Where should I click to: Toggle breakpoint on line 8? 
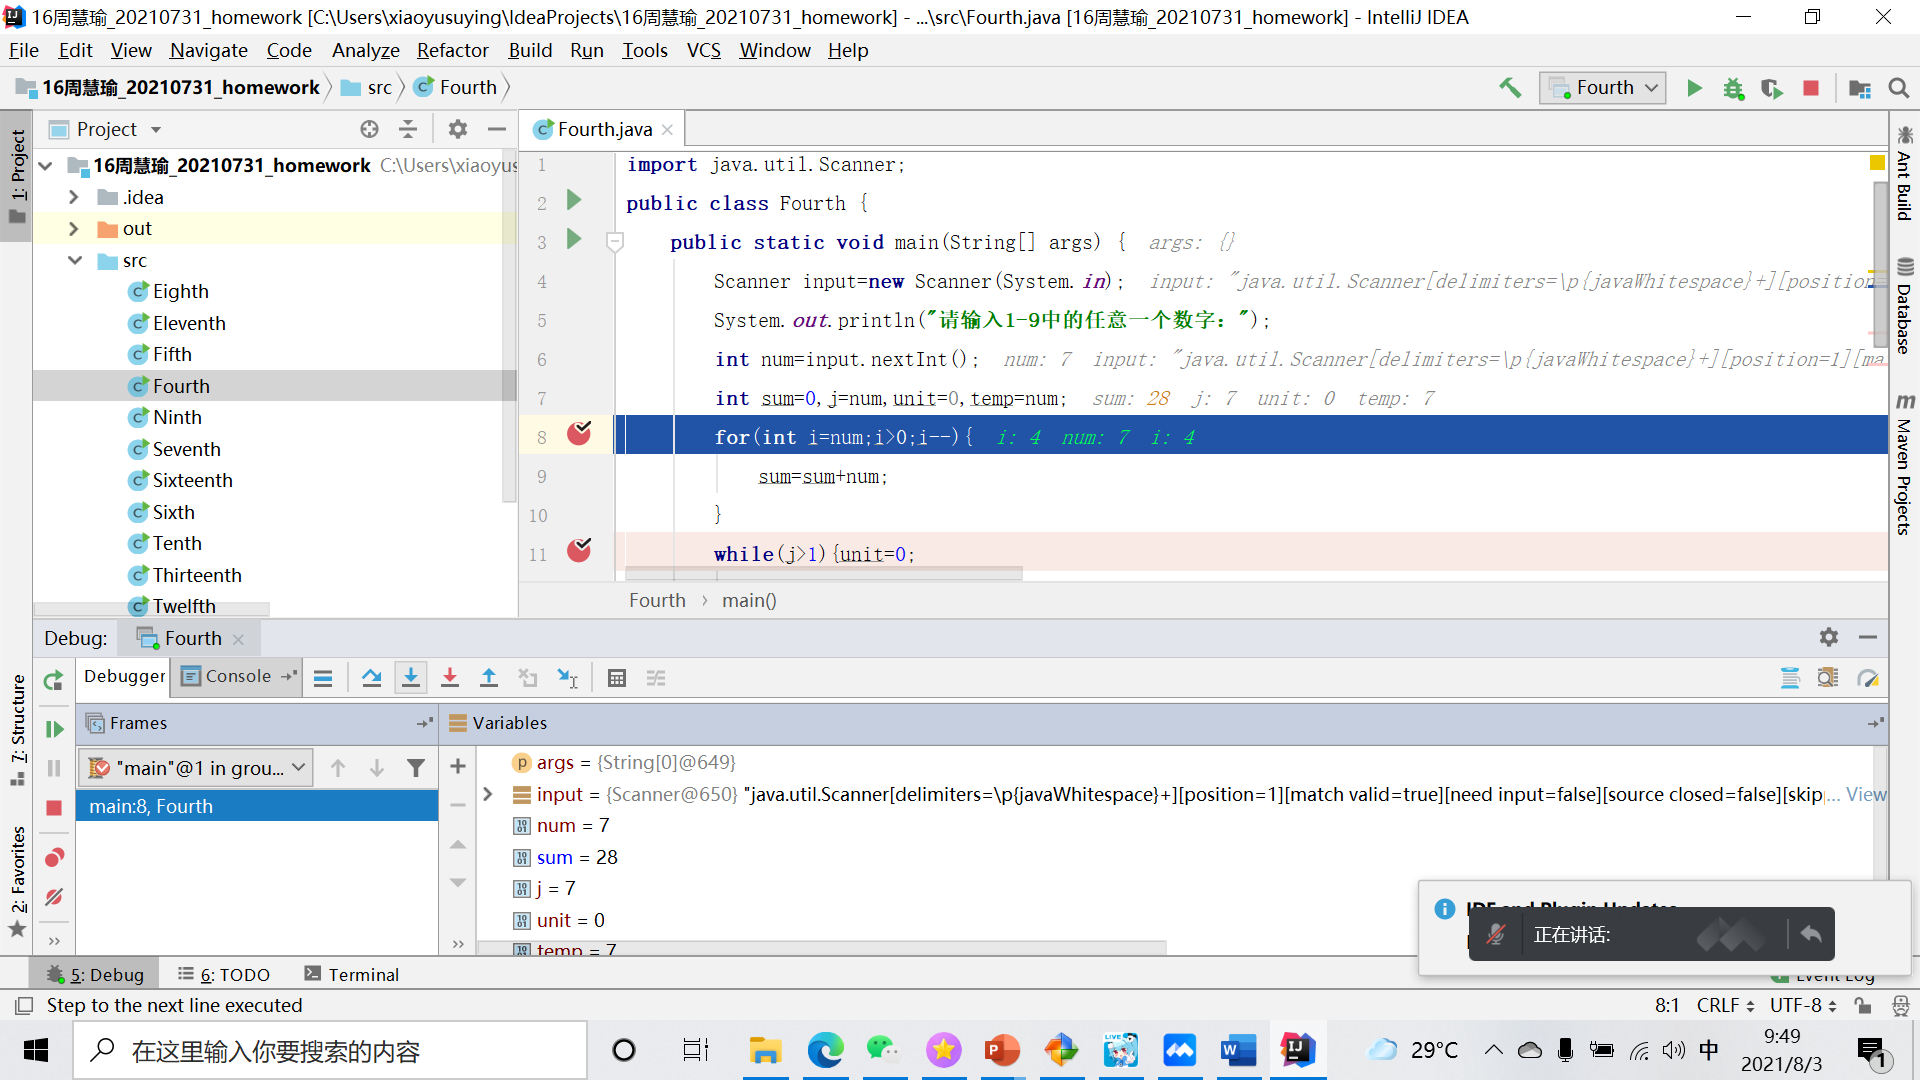point(579,434)
